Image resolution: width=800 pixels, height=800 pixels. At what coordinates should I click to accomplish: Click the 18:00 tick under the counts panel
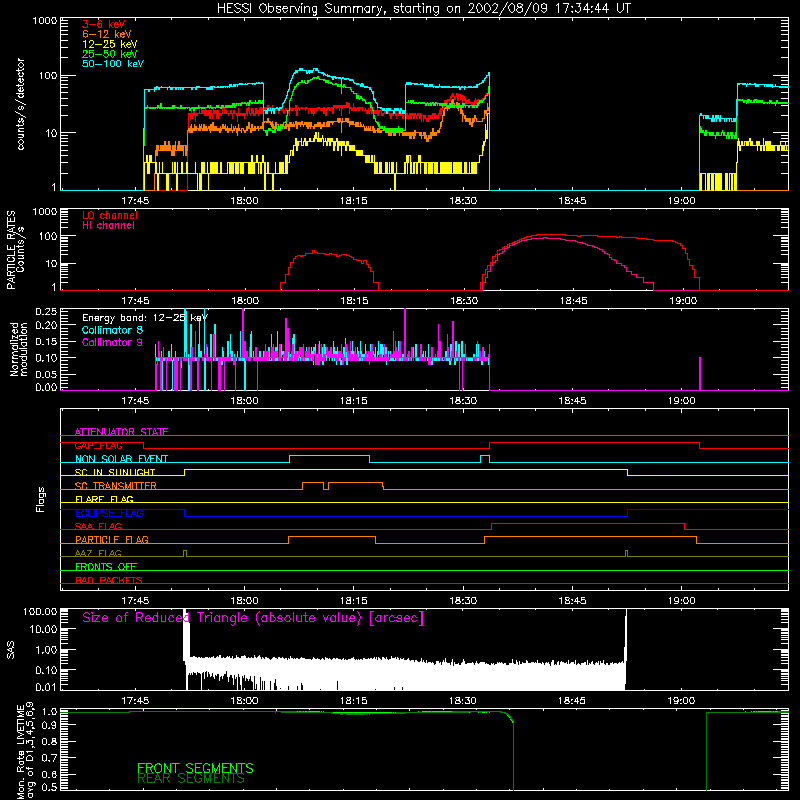point(244,201)
